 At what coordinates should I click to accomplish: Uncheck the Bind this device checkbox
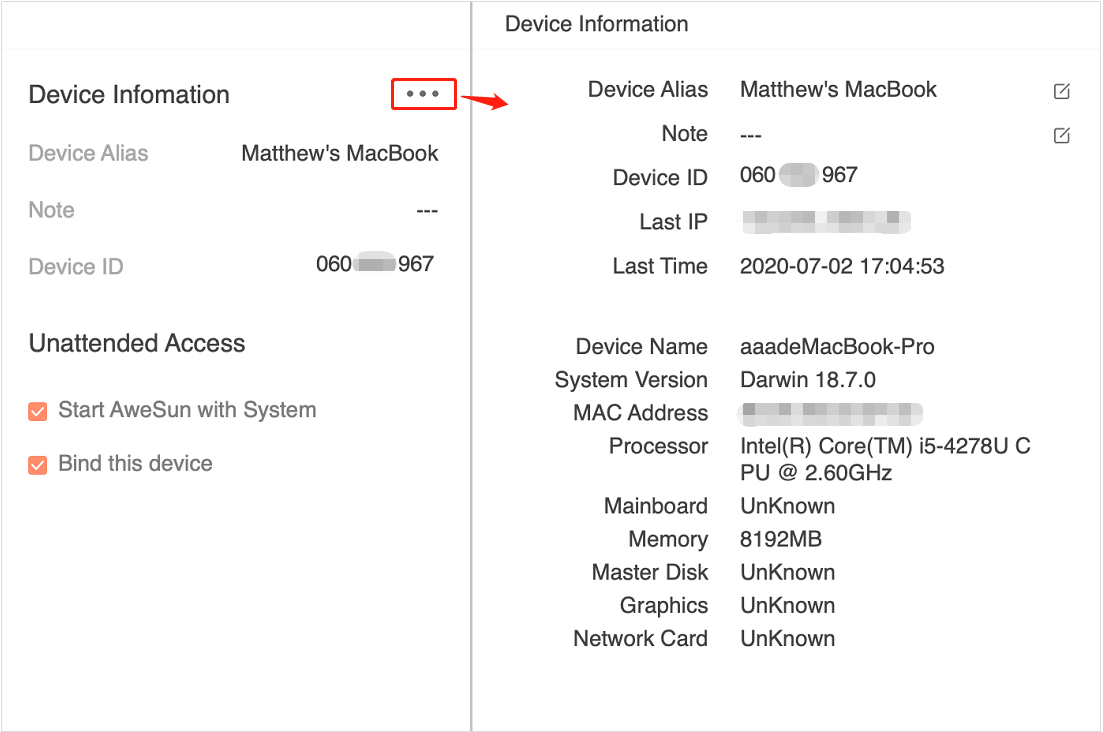pyautogui.click(x=38, y=465)
